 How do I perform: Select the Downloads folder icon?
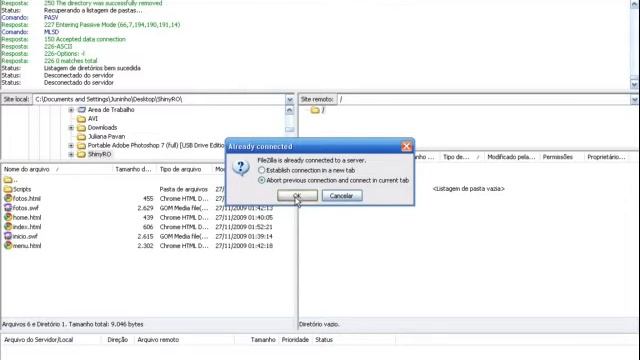click(x=81, y=128)
